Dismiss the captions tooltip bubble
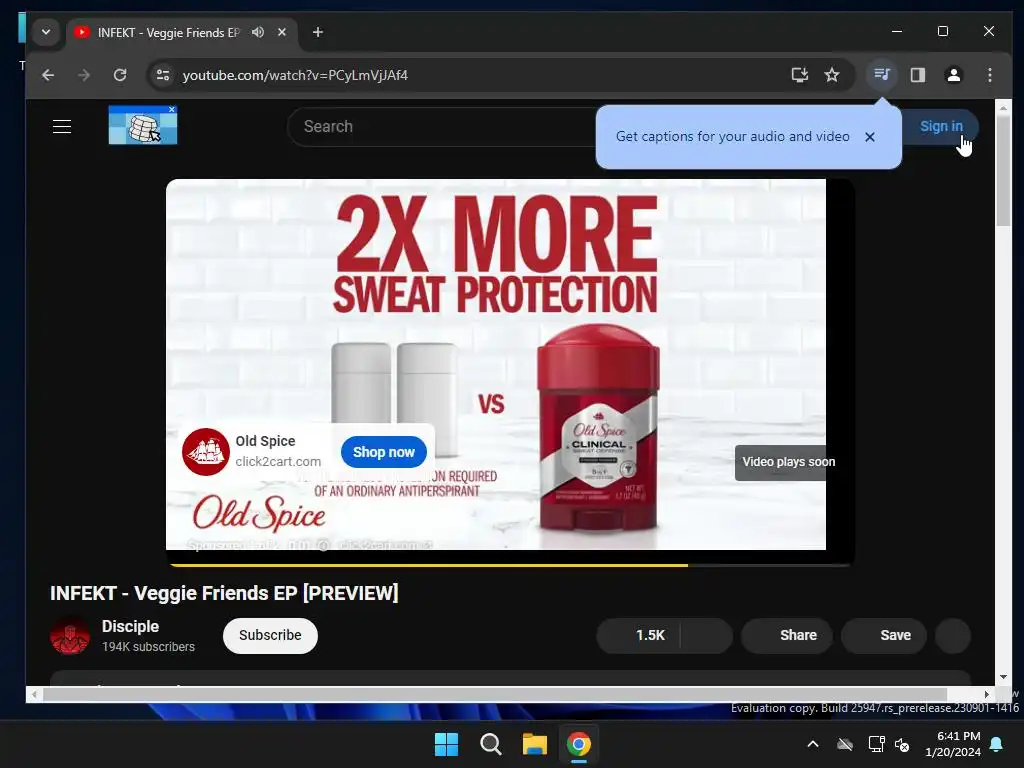 point(869,137)
